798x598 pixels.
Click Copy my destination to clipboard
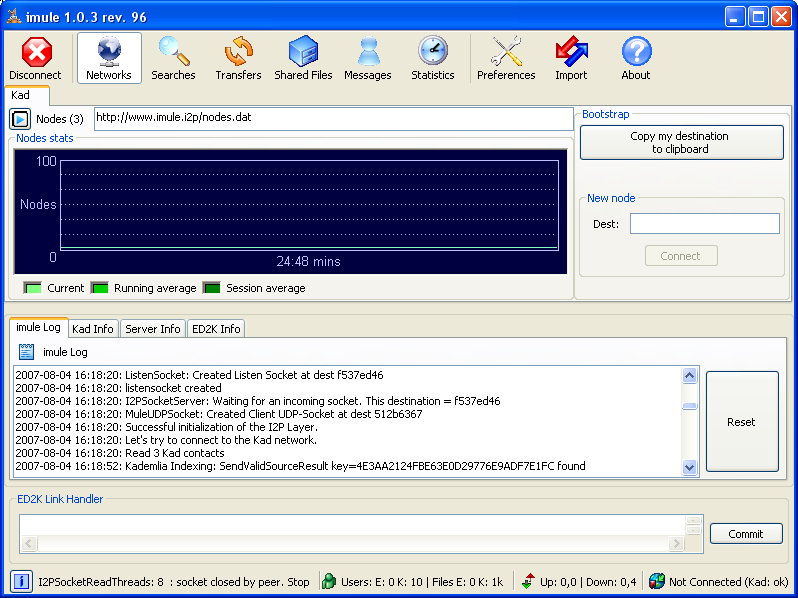pyautogui.click(x=681, y=143)
